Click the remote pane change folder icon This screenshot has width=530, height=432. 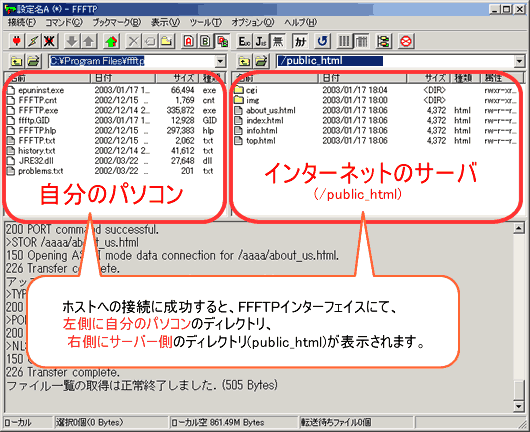[x=261, y=61]
